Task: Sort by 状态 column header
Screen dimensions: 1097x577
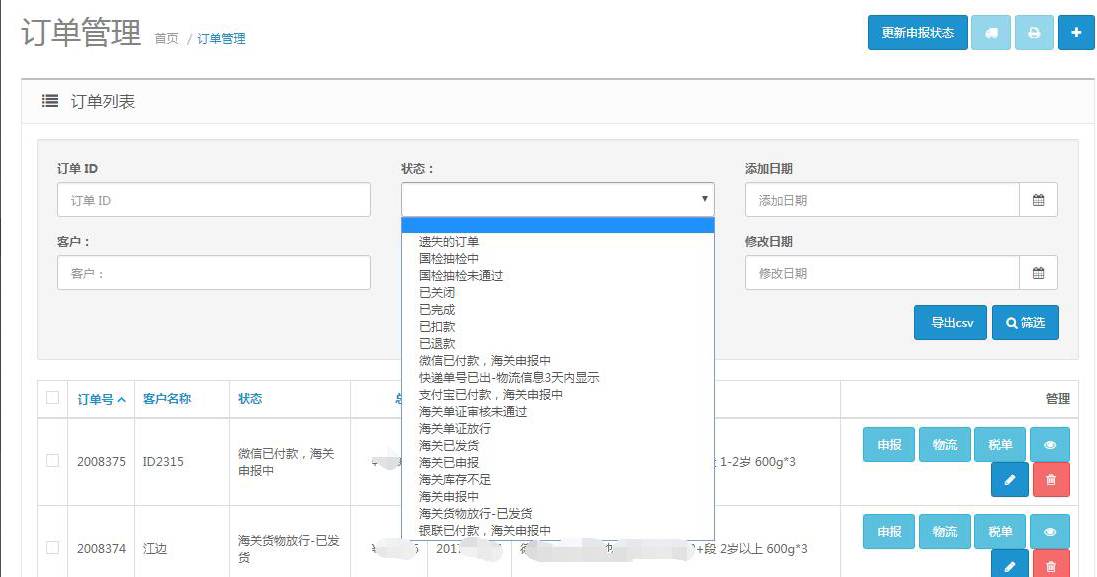Action: 250,399
